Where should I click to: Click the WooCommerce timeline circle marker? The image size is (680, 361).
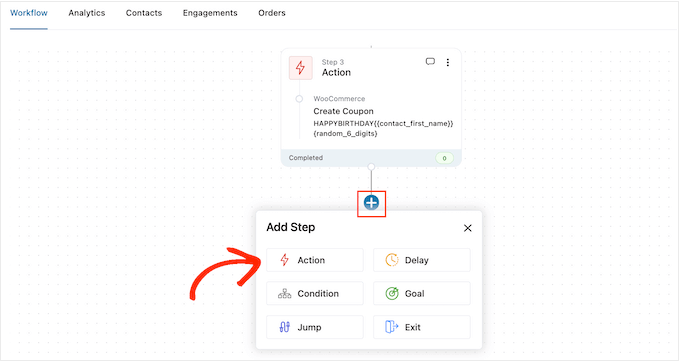(x=299, y=99)
